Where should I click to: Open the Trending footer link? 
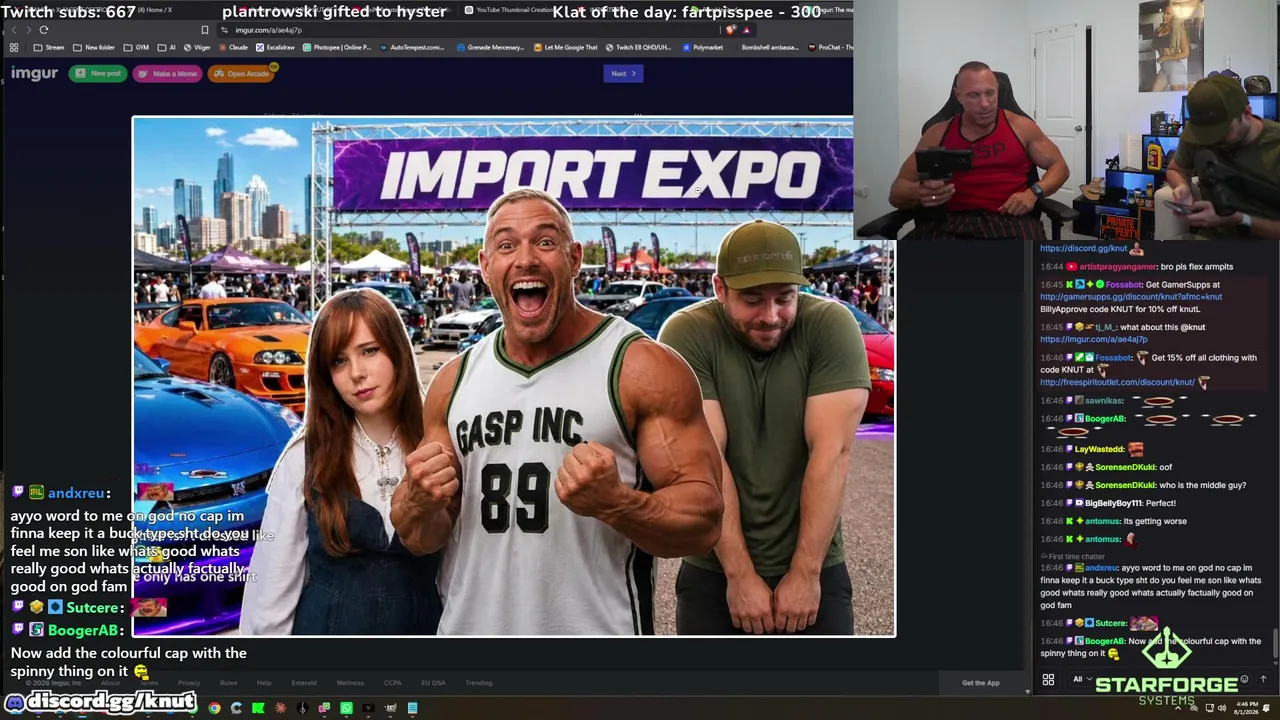pyautogui.click(x=478, y=683)
